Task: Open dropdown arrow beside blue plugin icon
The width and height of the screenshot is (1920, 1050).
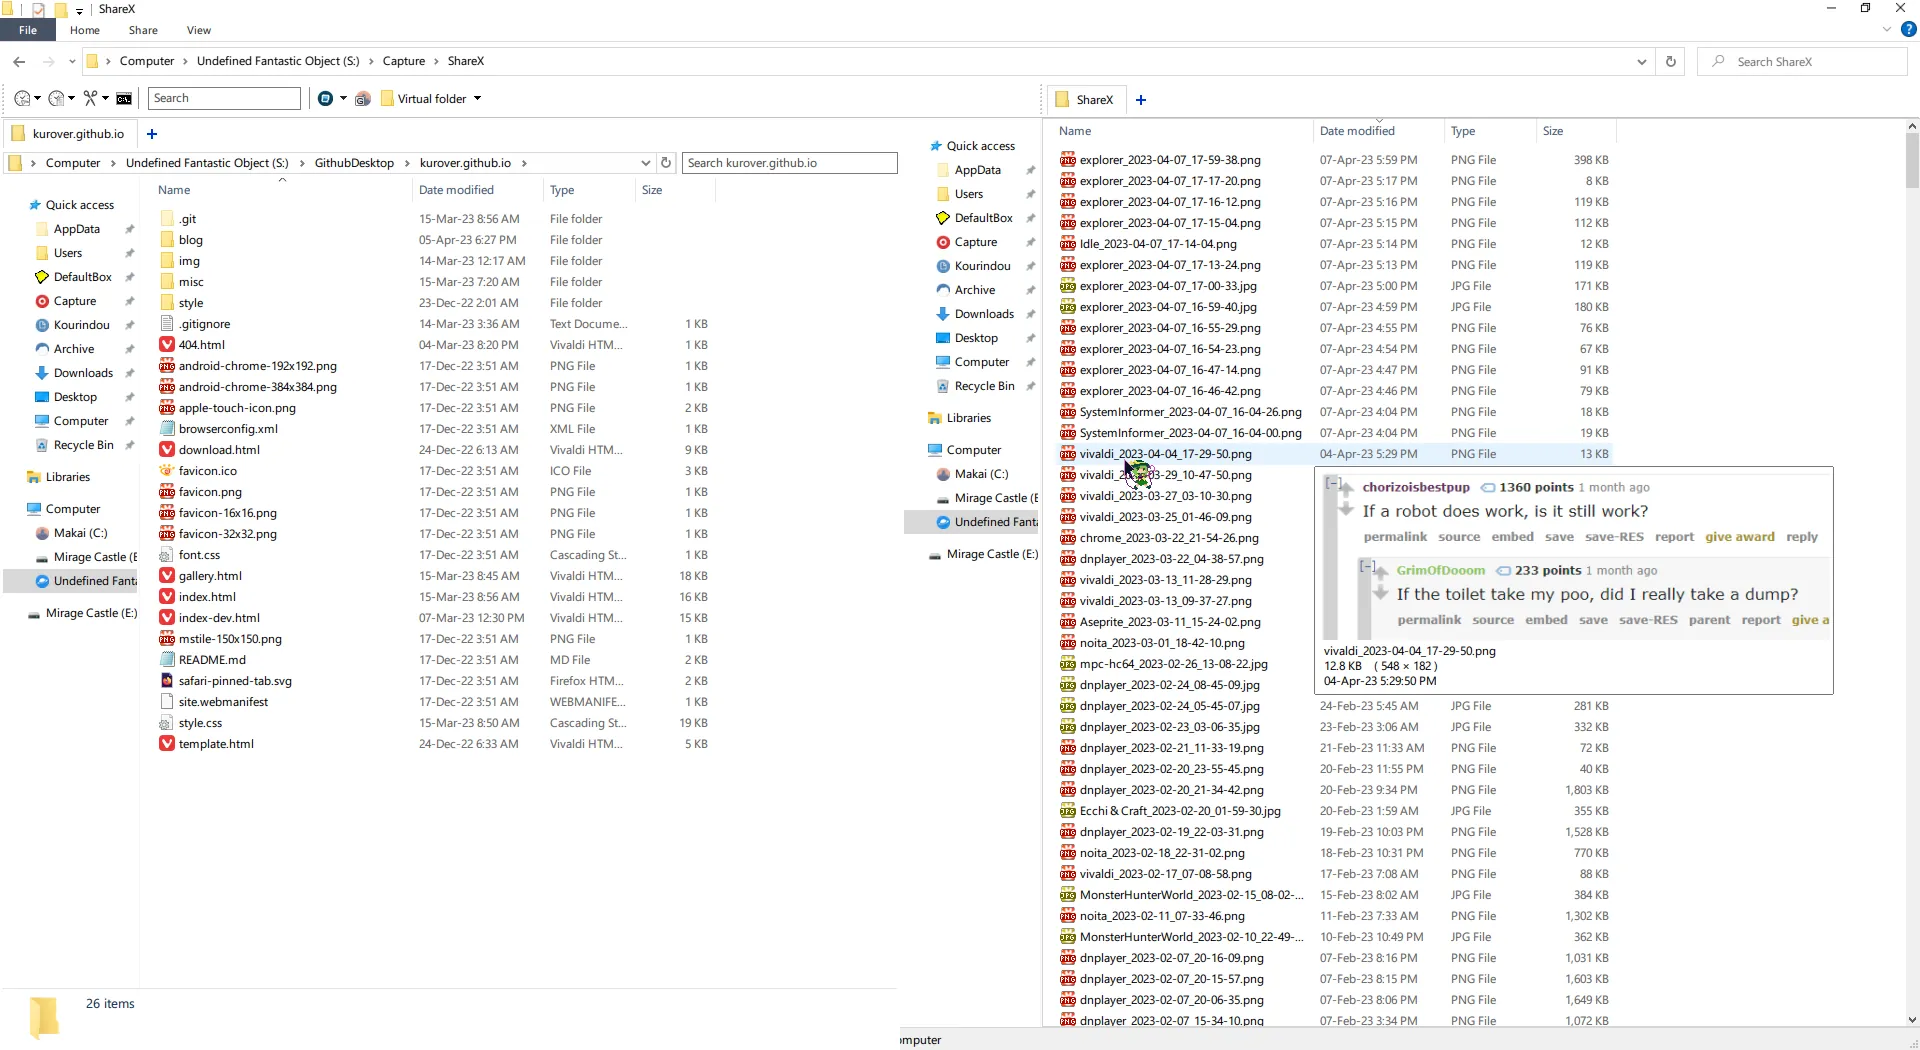Action: [x=343, y=98]
